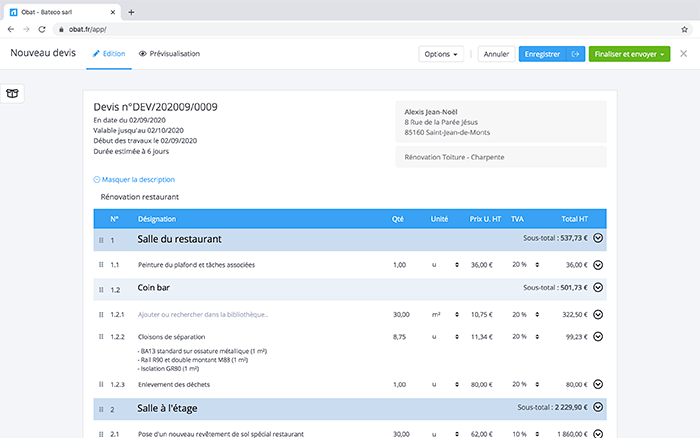Image resolution: width=700 pixels, height=438 pixels.
Task: Click the Salle du restaurant section title
Action: coord(179,239)
